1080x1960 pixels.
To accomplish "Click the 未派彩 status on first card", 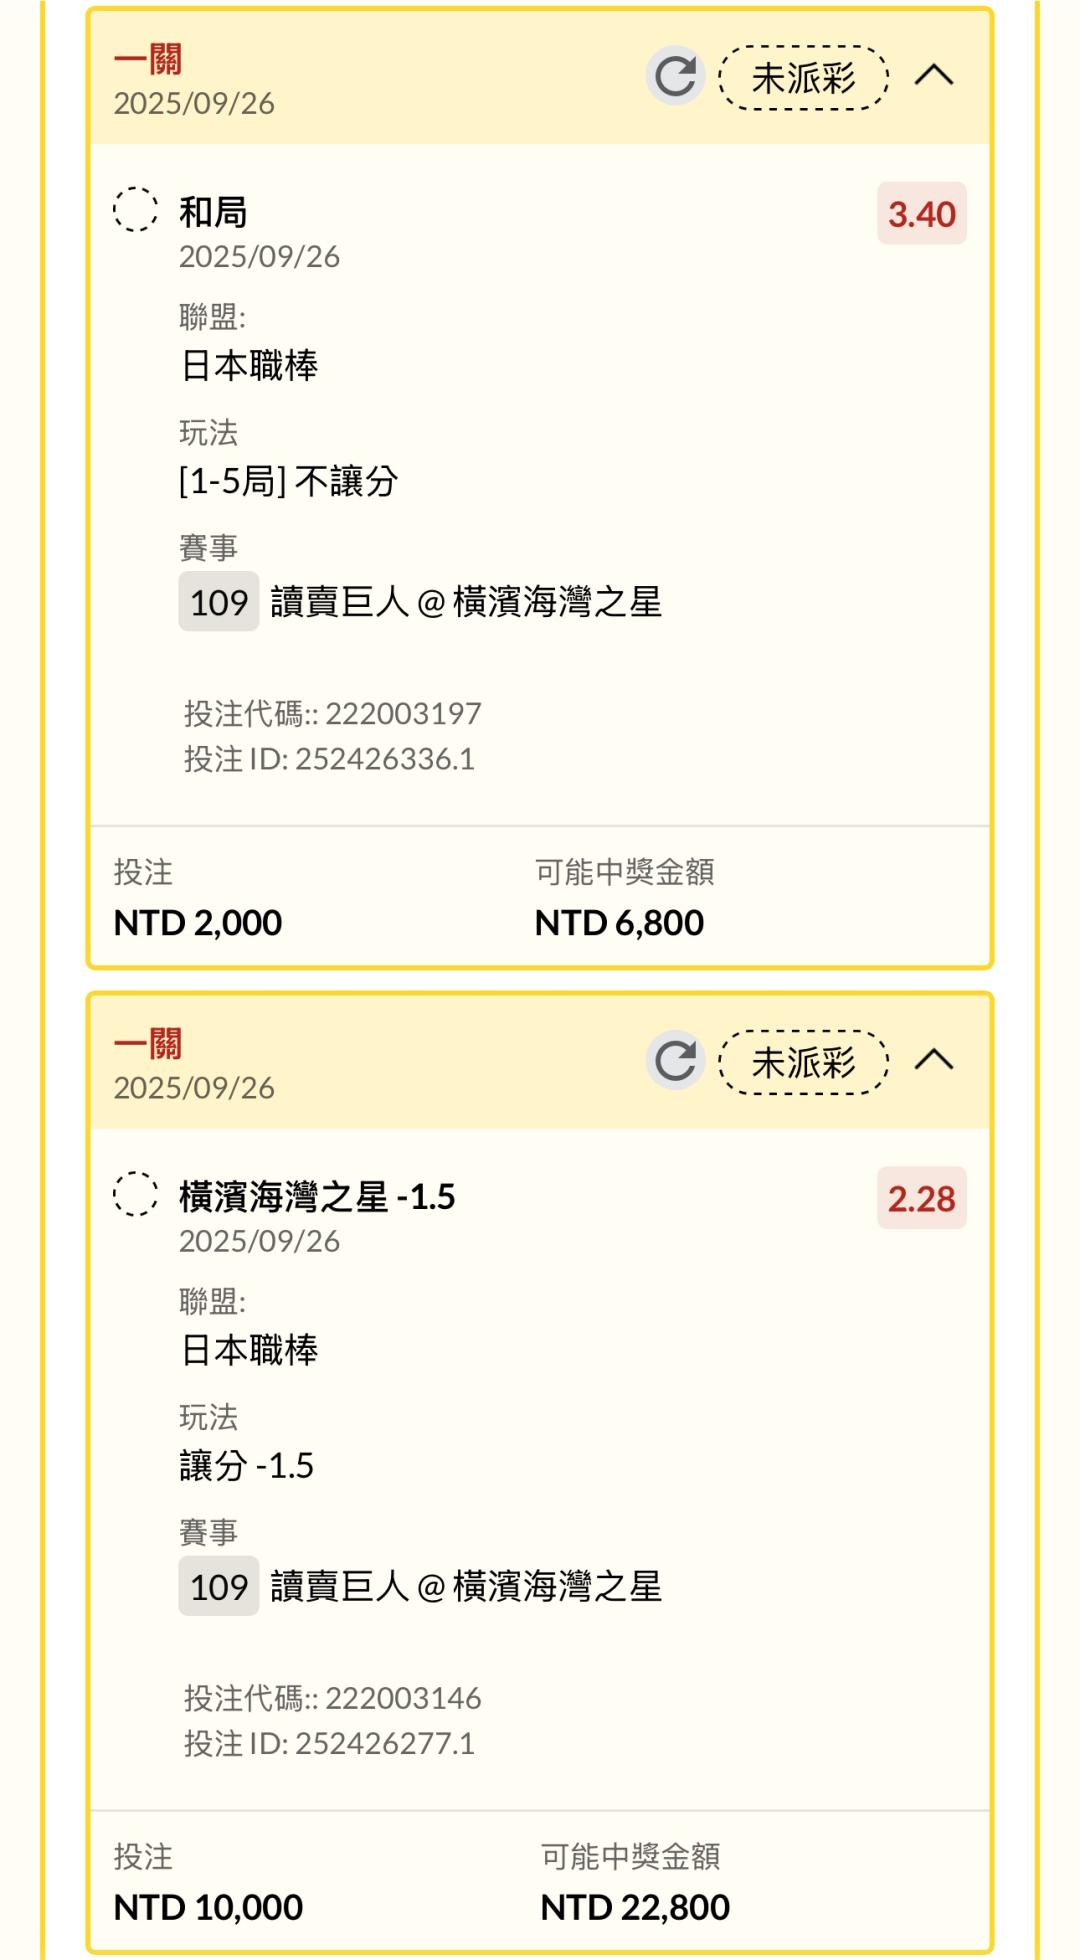I will (803, 77).
